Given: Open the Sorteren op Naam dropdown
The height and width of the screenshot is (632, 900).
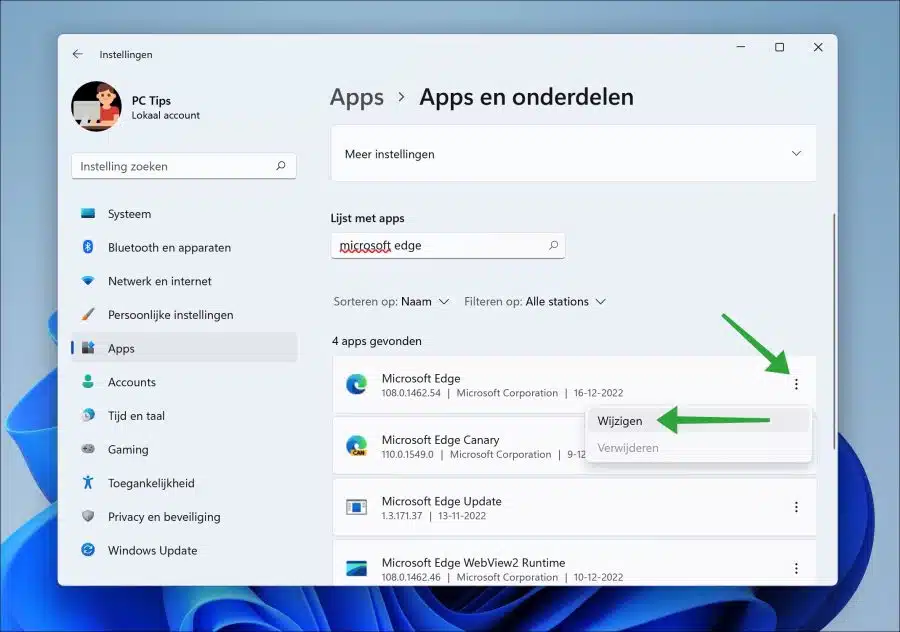Looking at the screenshot, I should click(391, 301).
